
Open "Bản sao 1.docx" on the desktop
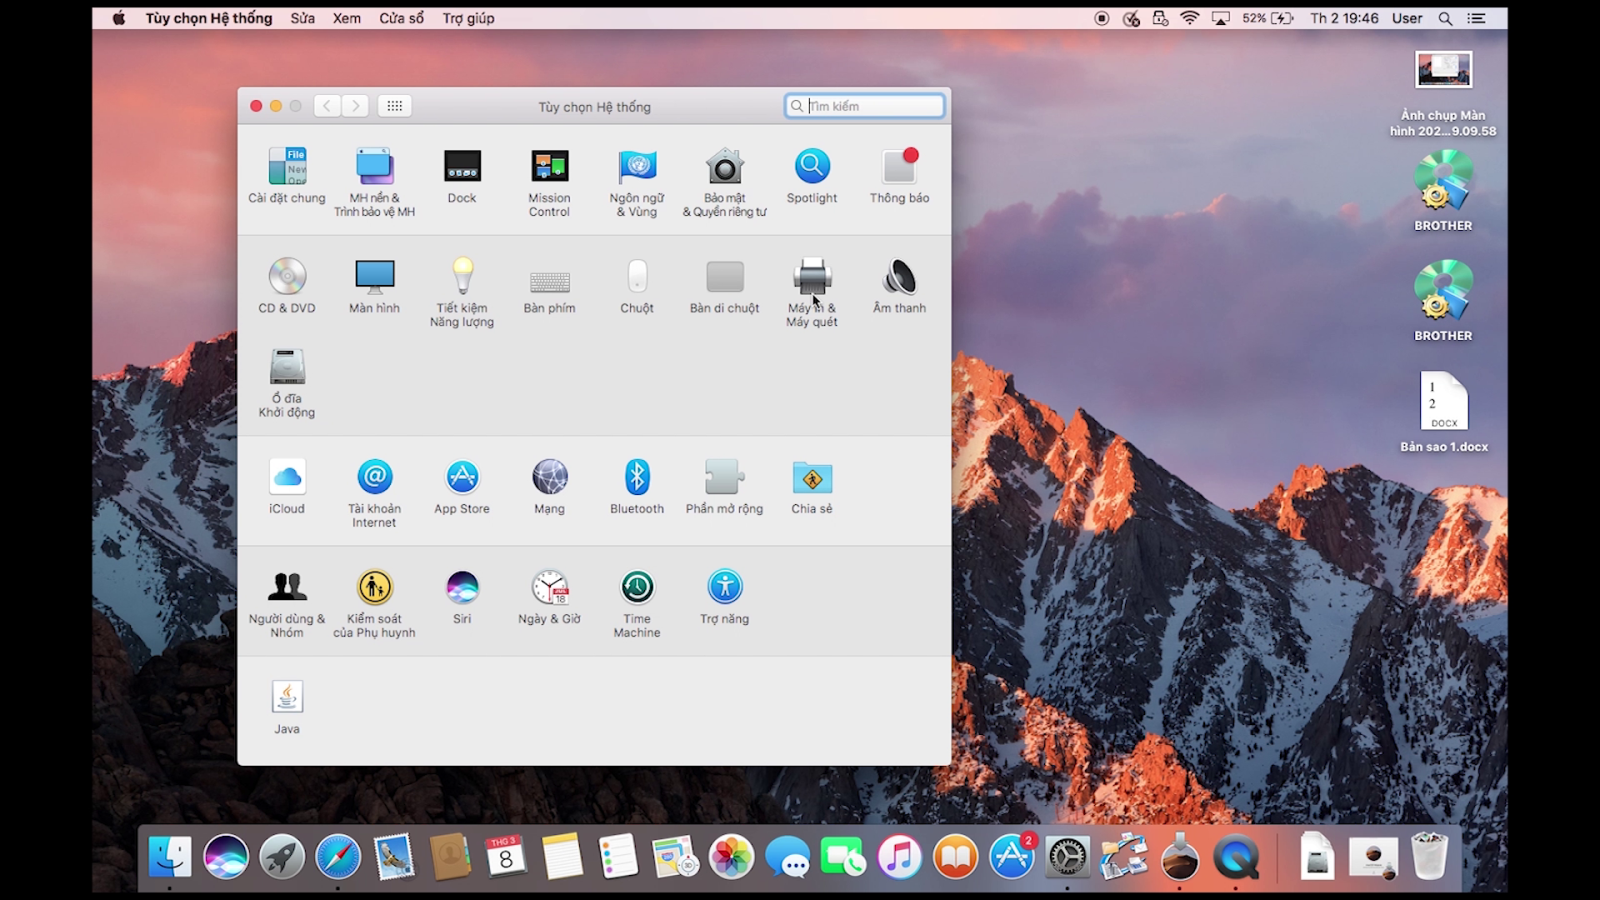(1443, 400)
